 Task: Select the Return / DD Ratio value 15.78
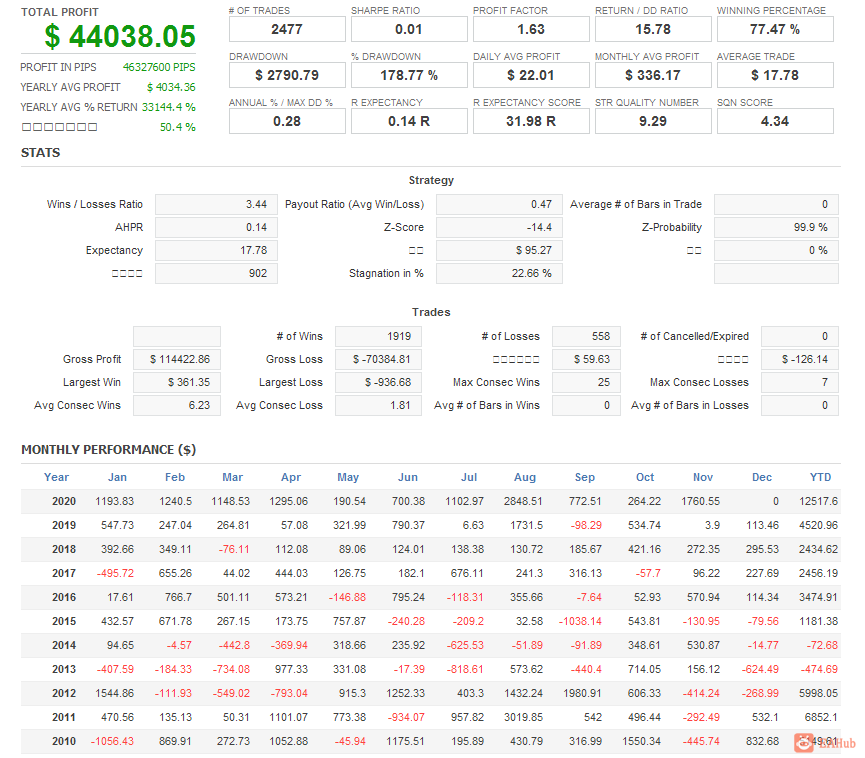coord(653,29)
